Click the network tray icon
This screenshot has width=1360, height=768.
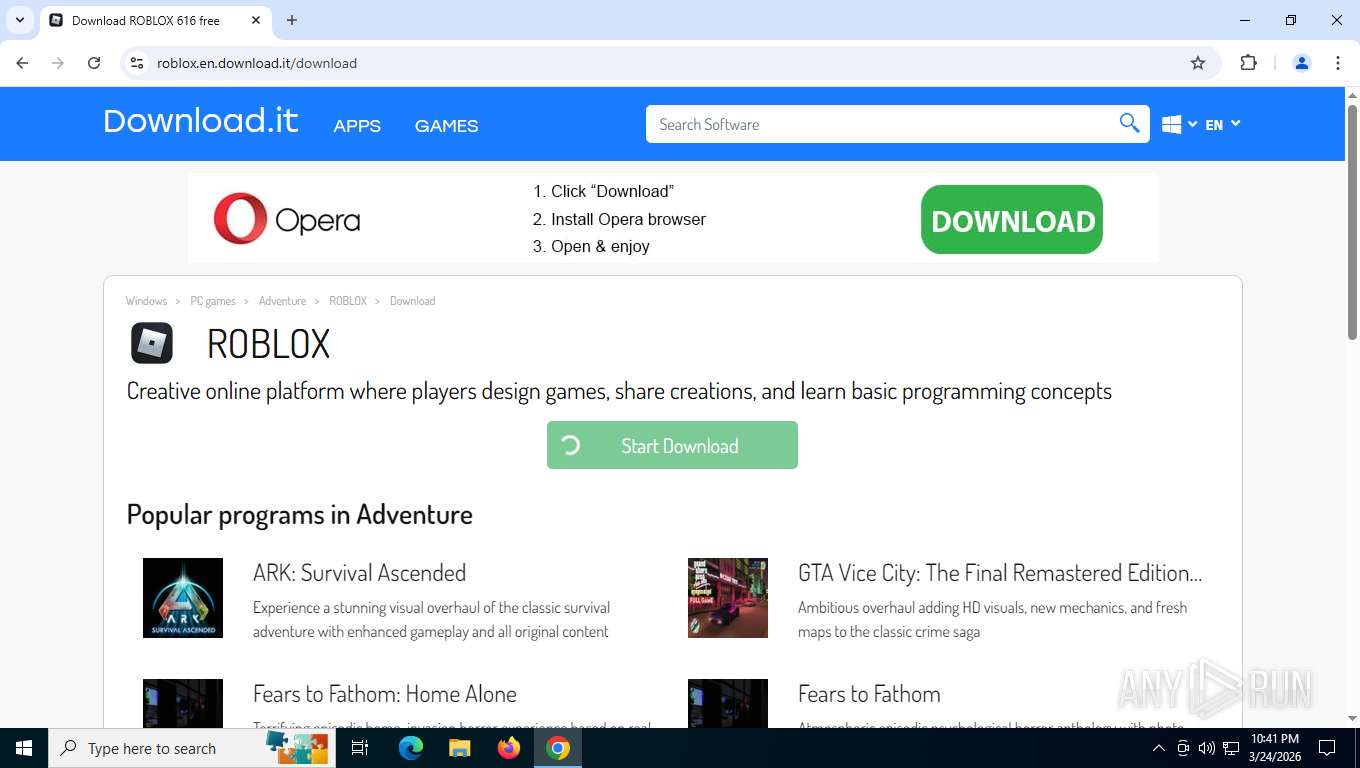pyautogui.click(x=1231, y=748)
